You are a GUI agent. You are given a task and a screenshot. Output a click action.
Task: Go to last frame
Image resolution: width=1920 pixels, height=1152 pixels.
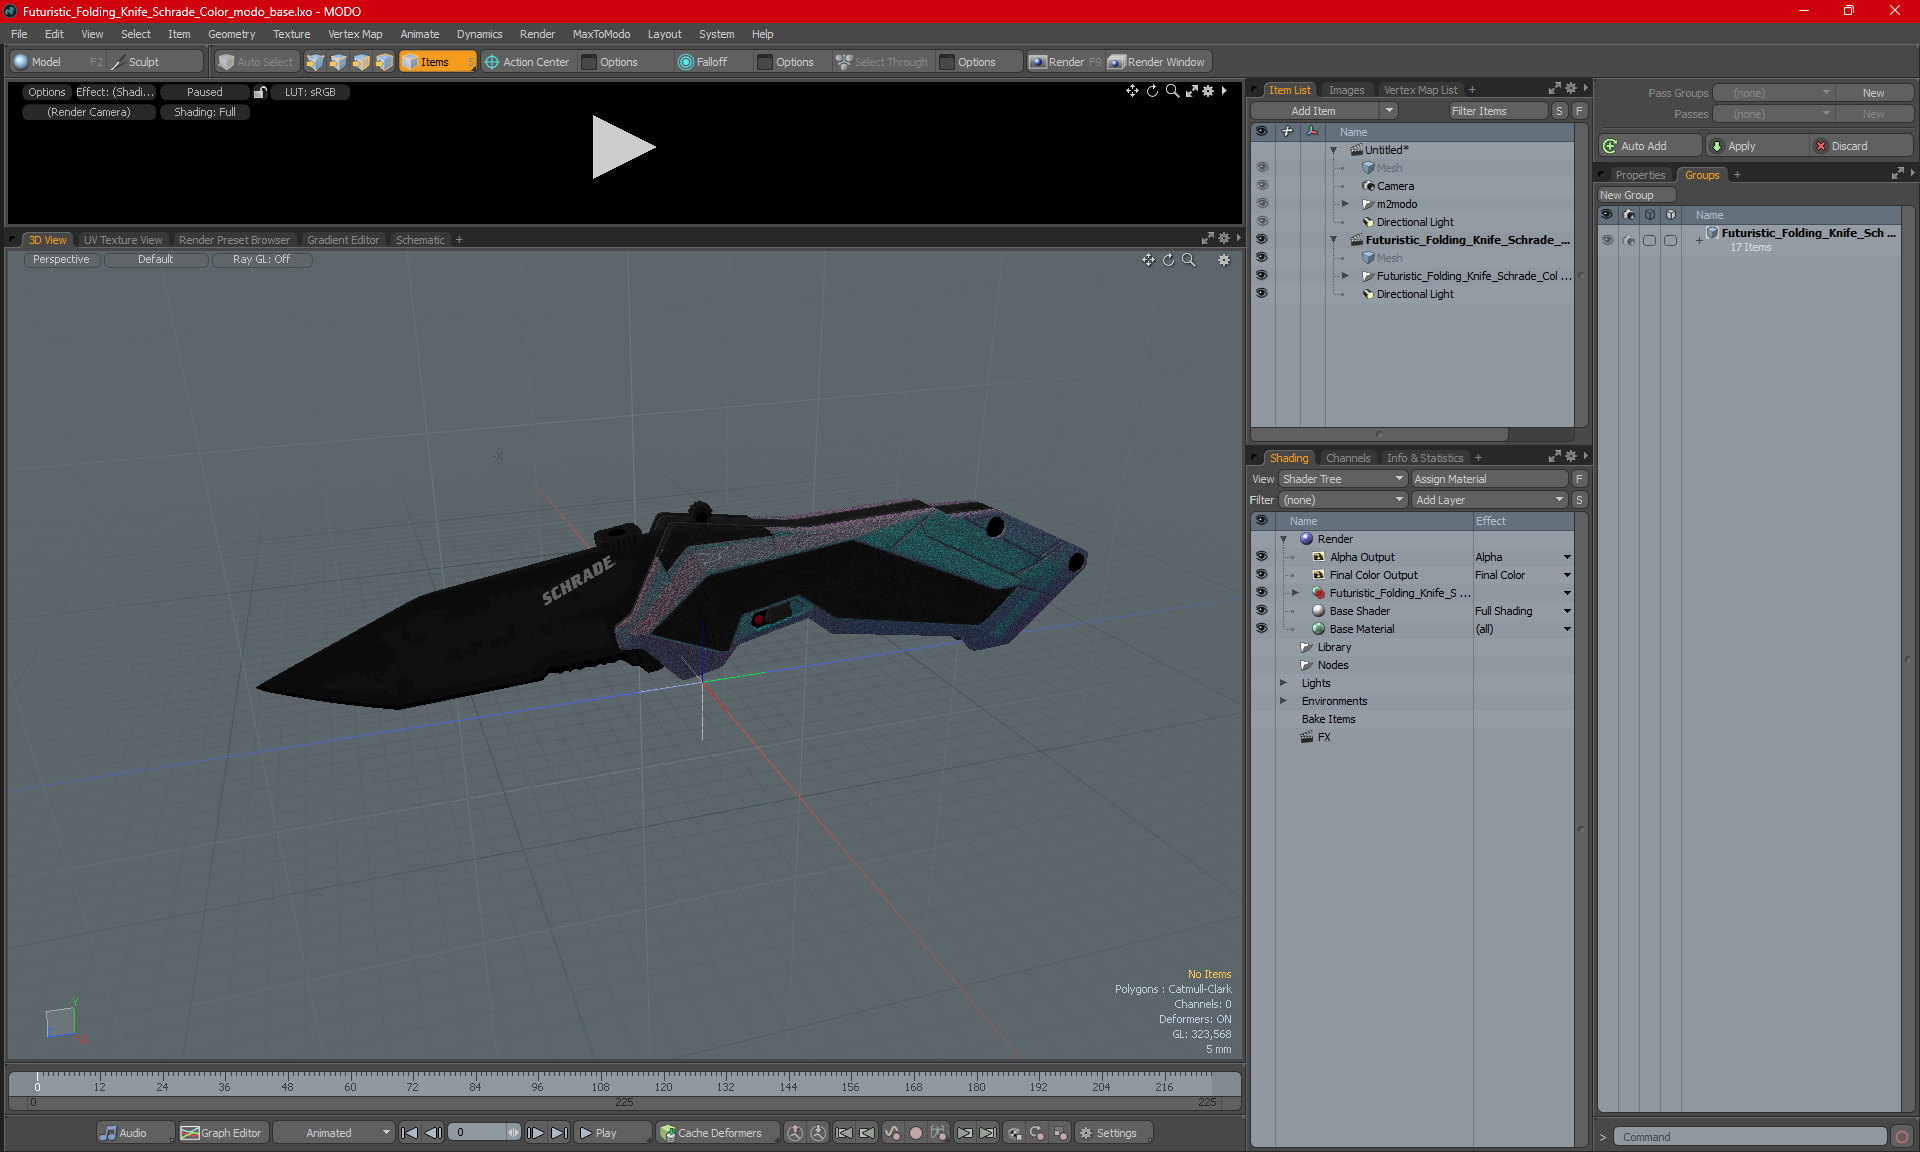coord(560,1133)
